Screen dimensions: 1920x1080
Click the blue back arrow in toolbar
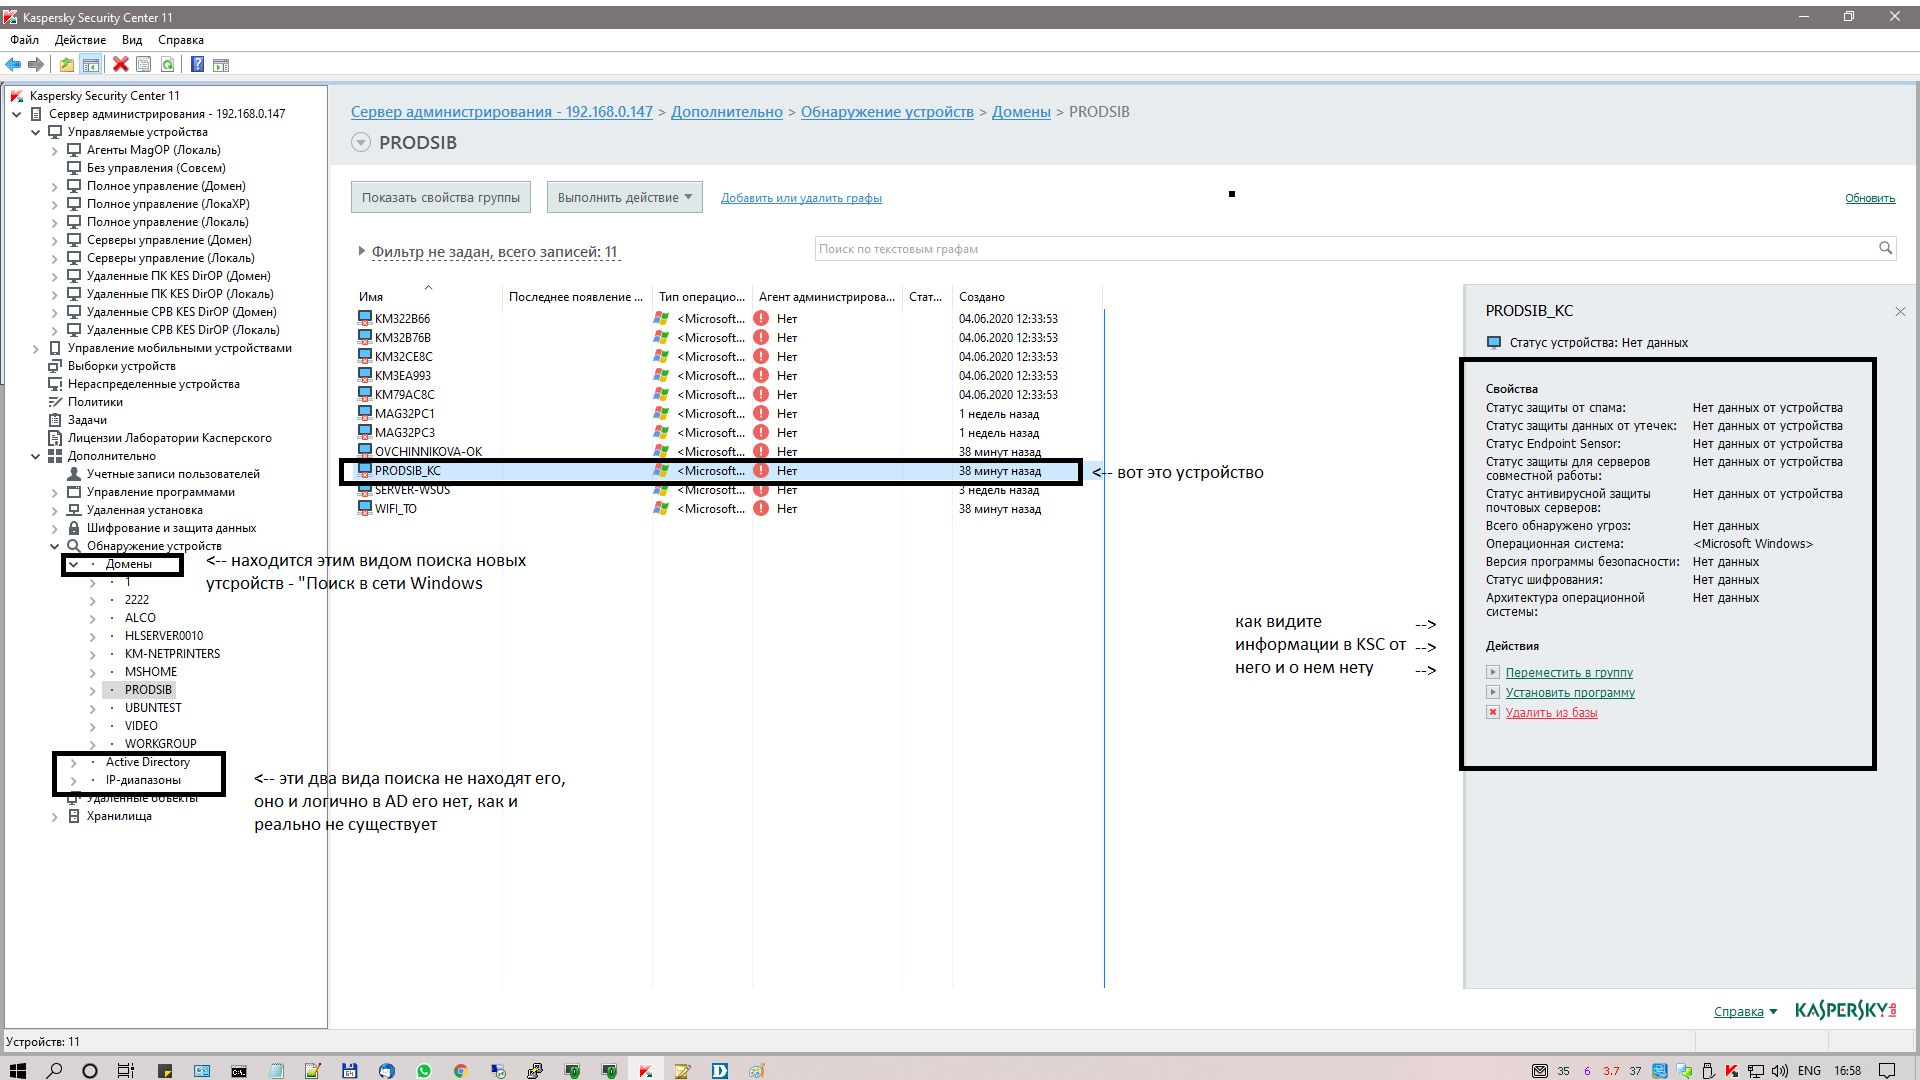13,64
